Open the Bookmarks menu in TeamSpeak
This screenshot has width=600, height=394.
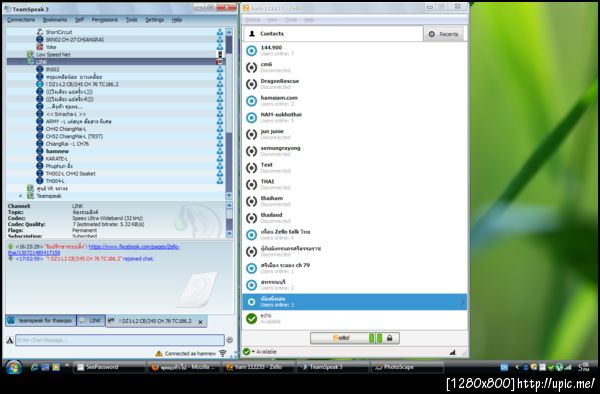click(x=55, y=20)
